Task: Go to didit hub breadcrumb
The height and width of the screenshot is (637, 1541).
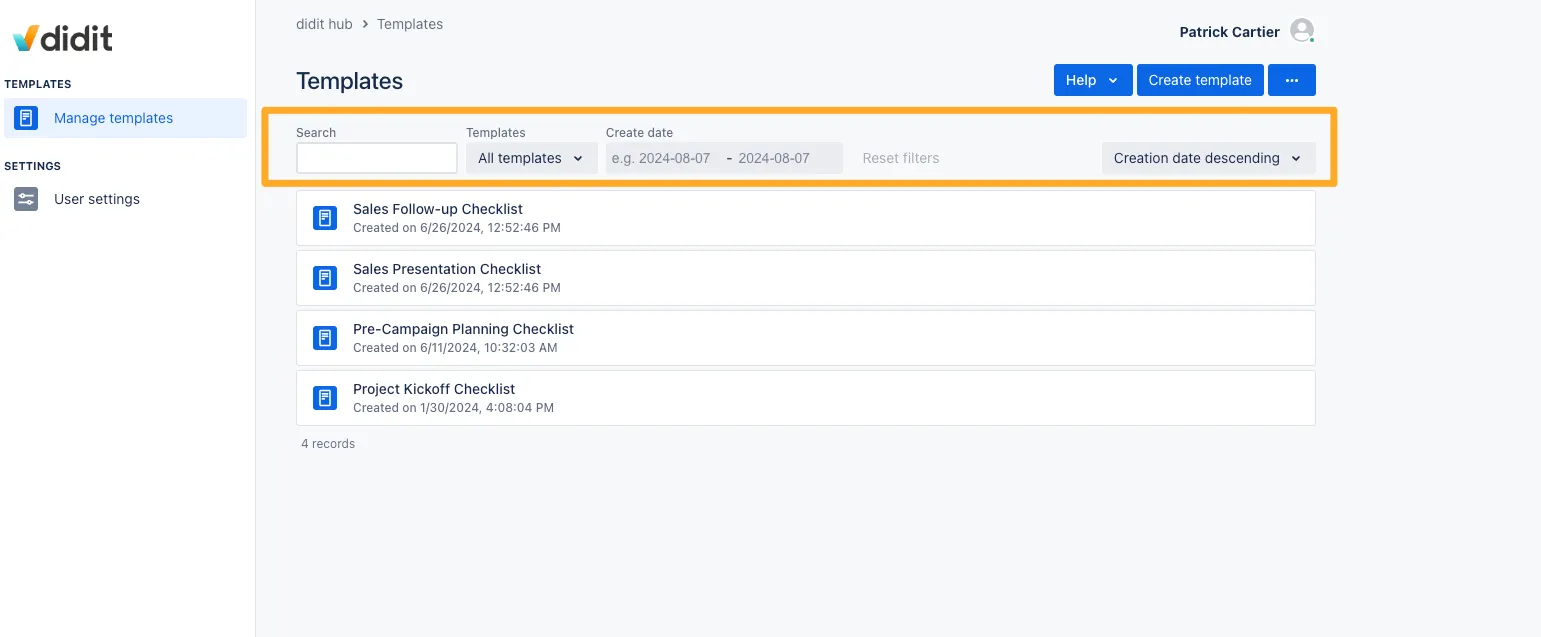Action: tap(324, 24)
